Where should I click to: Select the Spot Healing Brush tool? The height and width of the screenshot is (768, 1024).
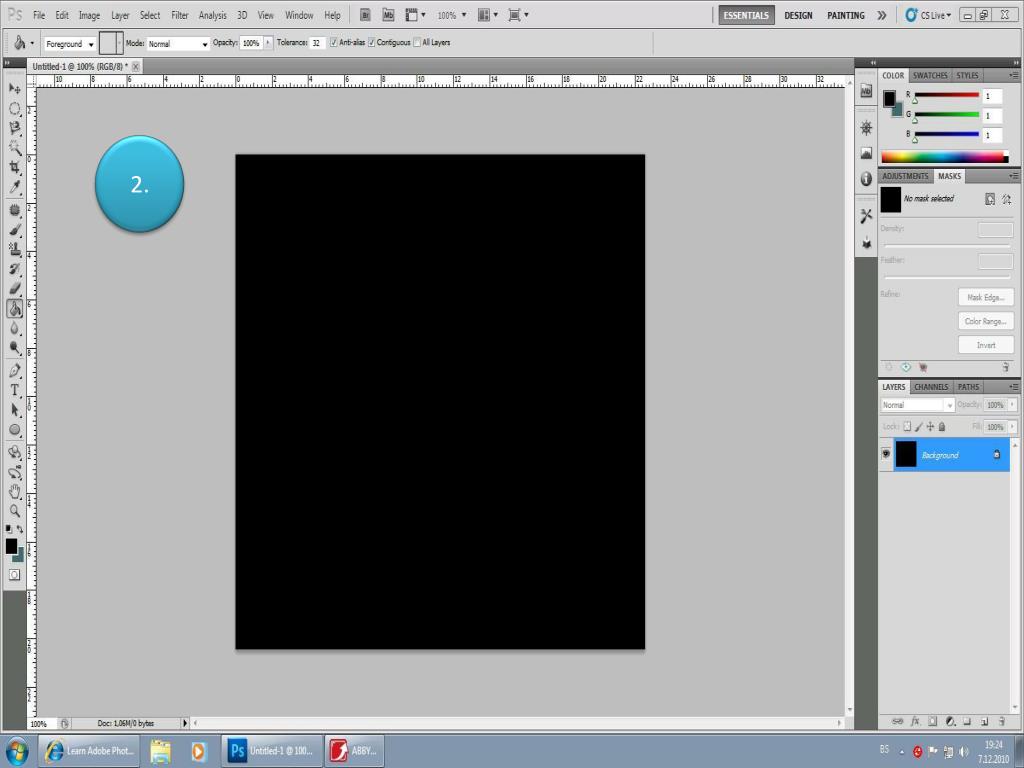point(14,210)
